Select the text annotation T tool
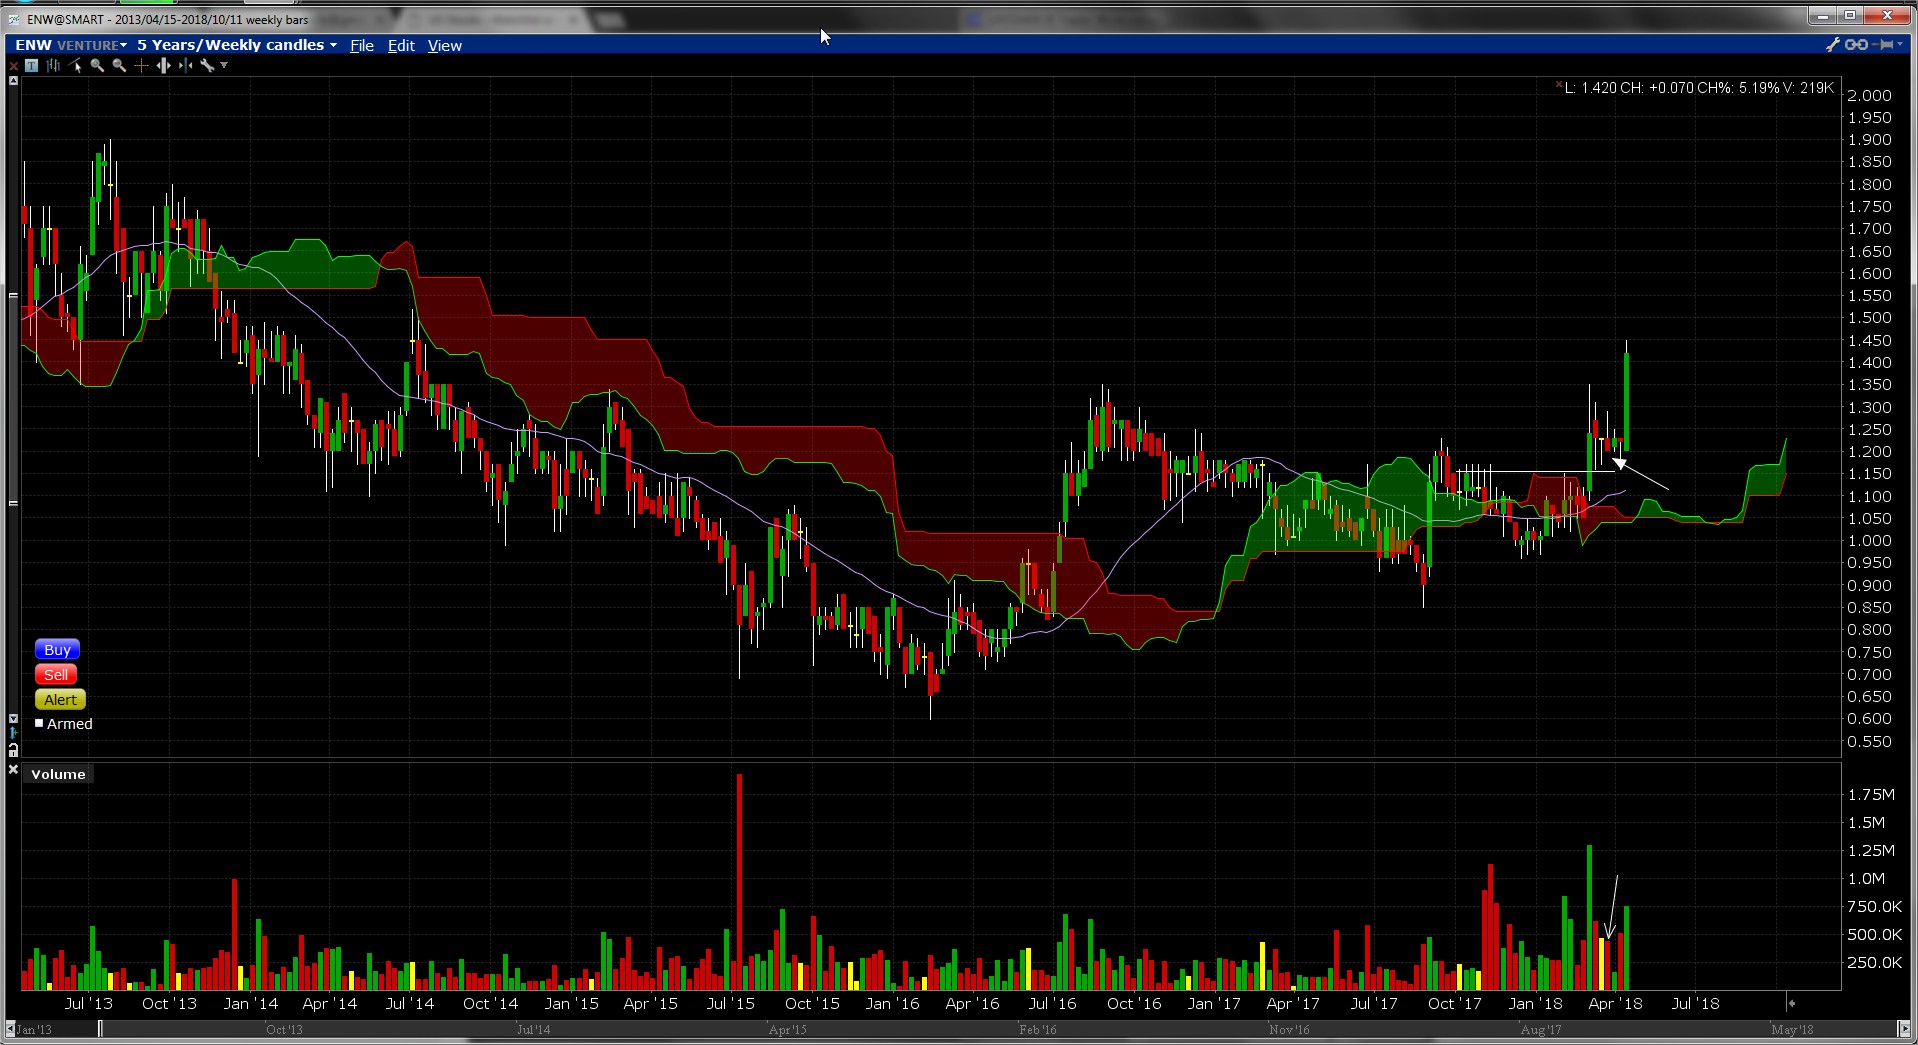 32,66
